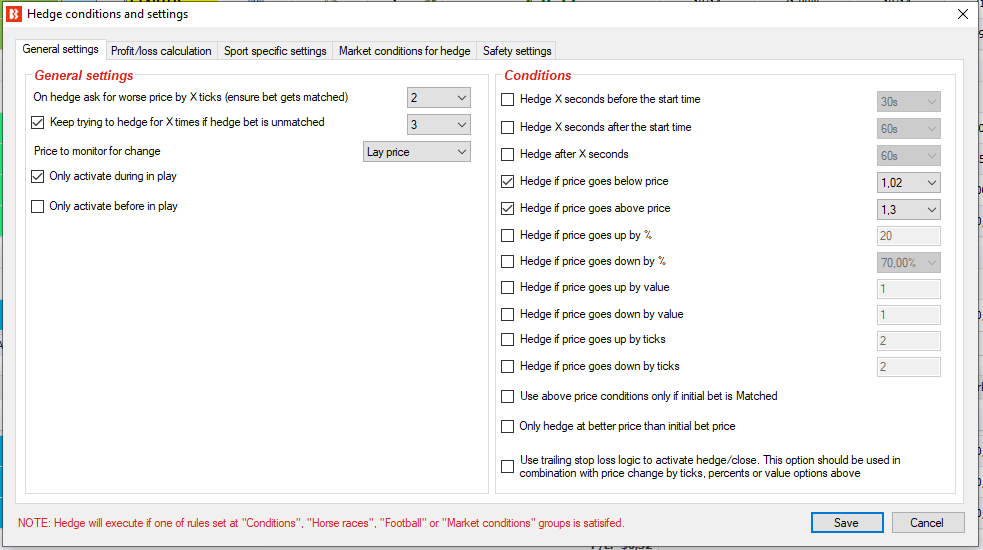983x550 pixels.
Task: Uncheck Only activate during in play
Action: [38, 176]
